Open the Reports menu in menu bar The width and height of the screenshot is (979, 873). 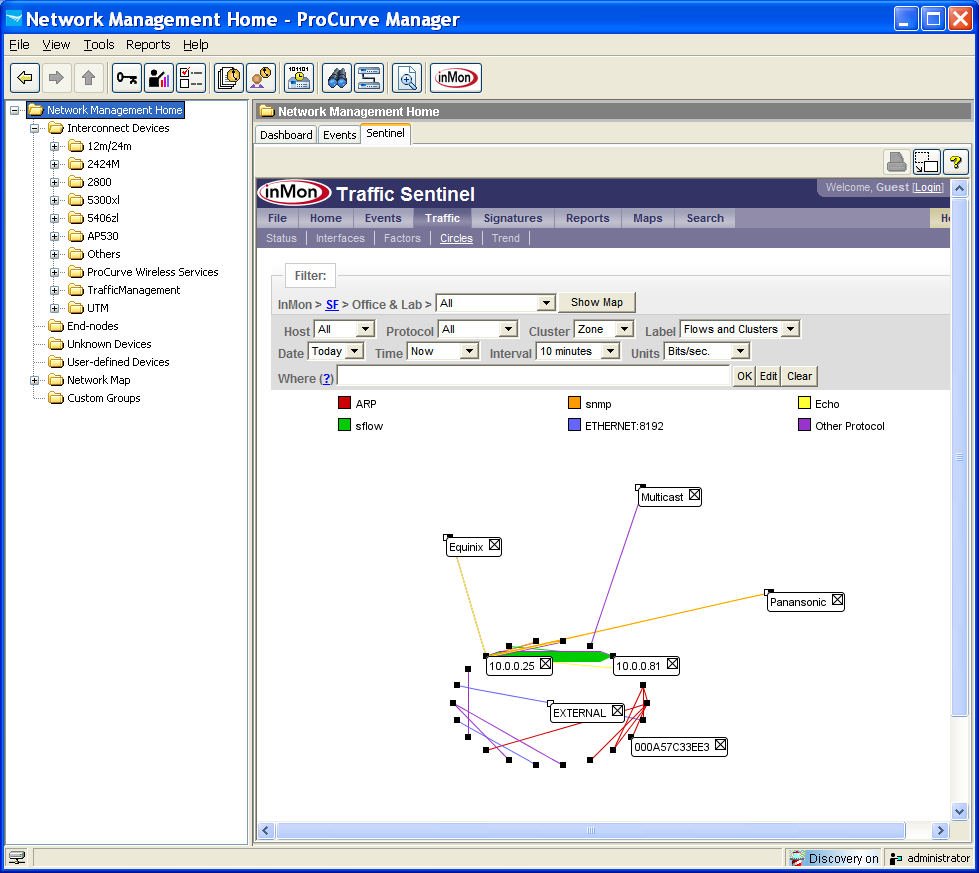pos(148,45)
